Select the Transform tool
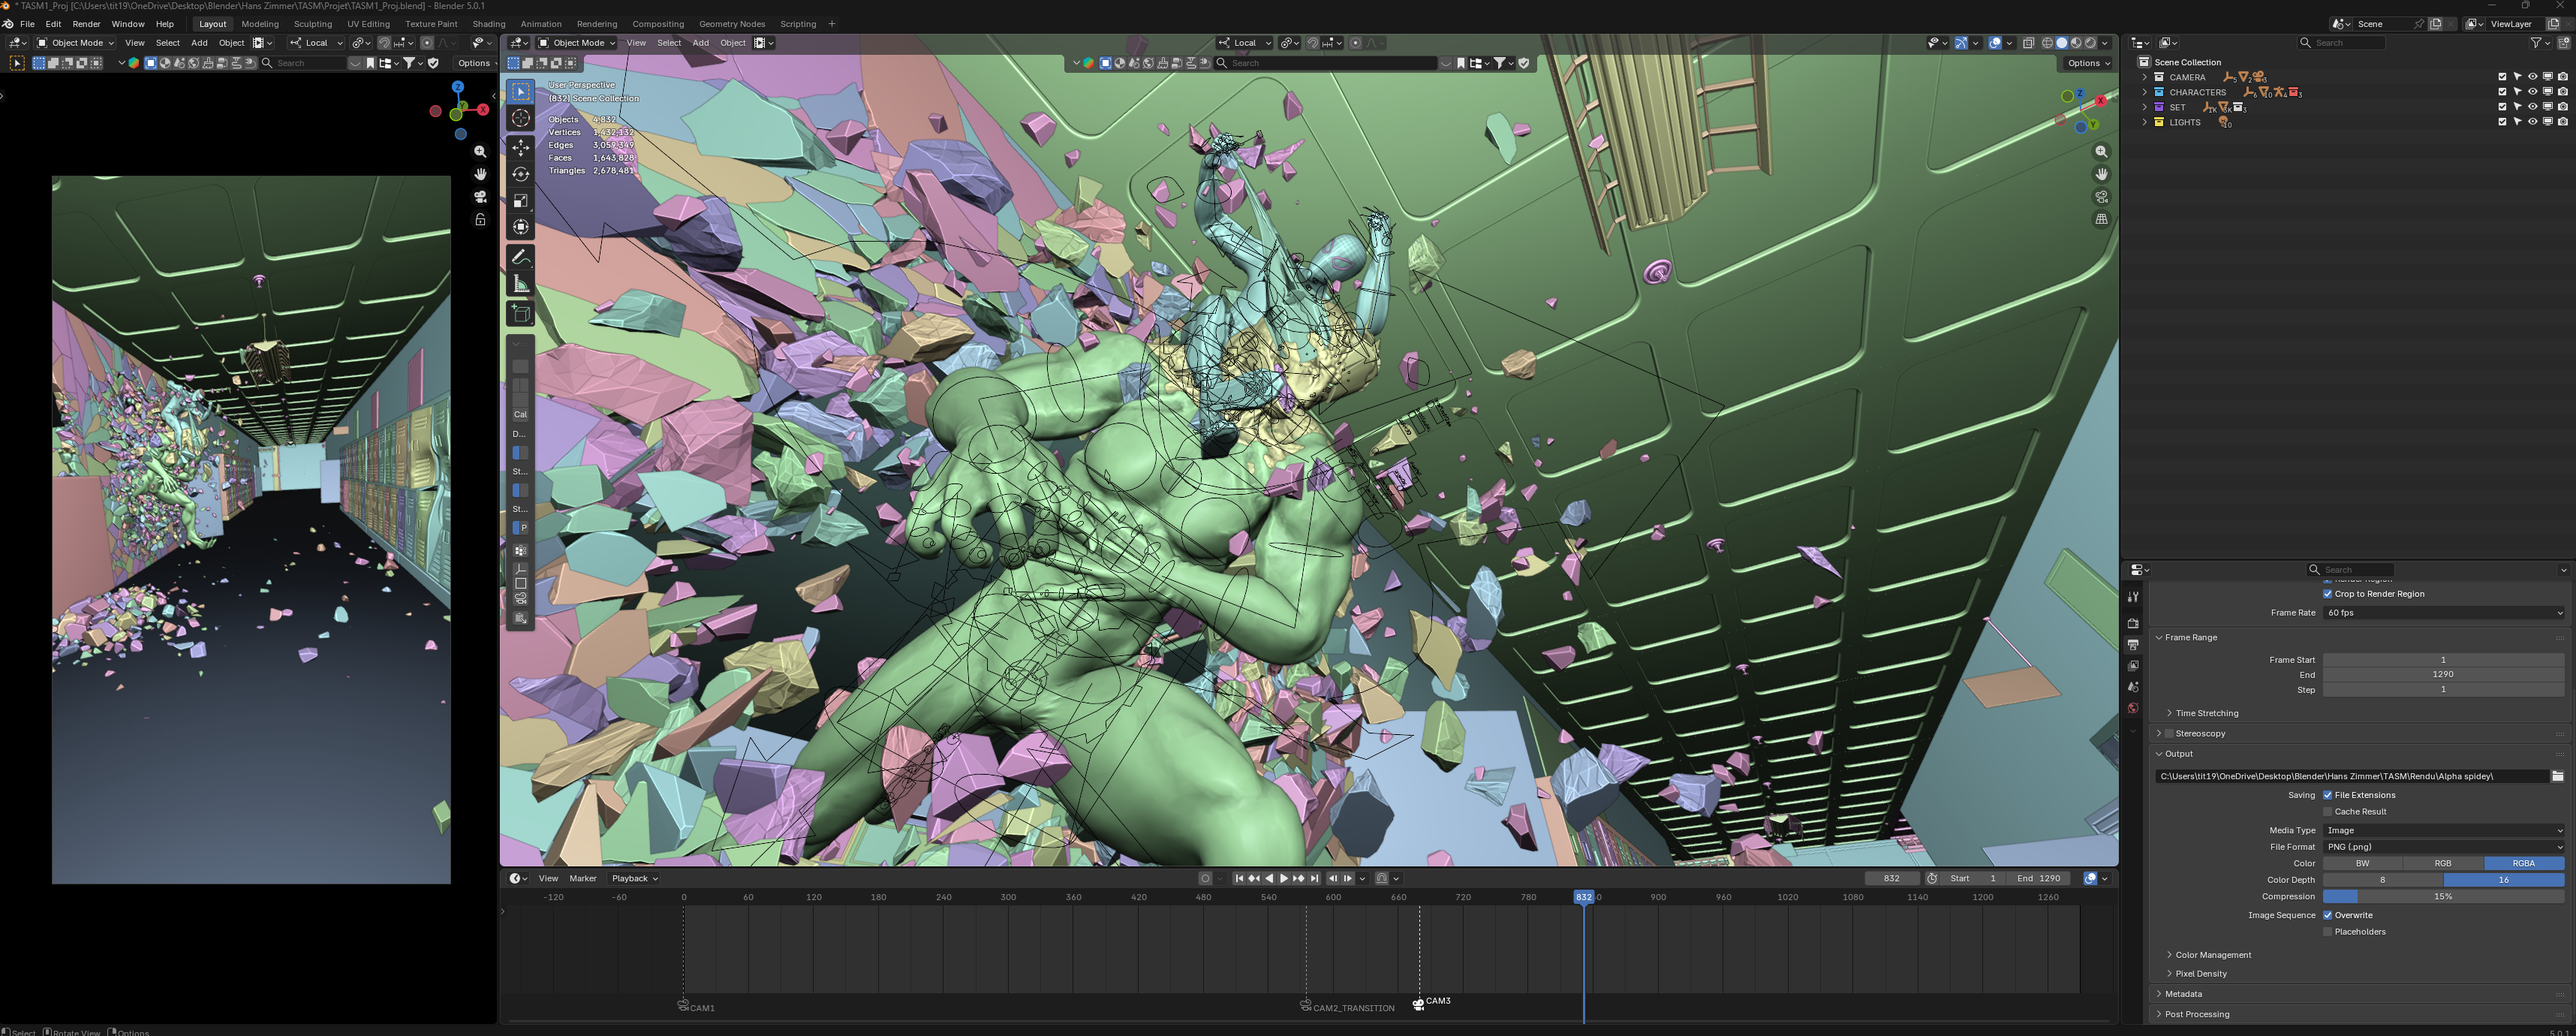This screenshot has height=1036, width=2576. [x=521, y=225]
